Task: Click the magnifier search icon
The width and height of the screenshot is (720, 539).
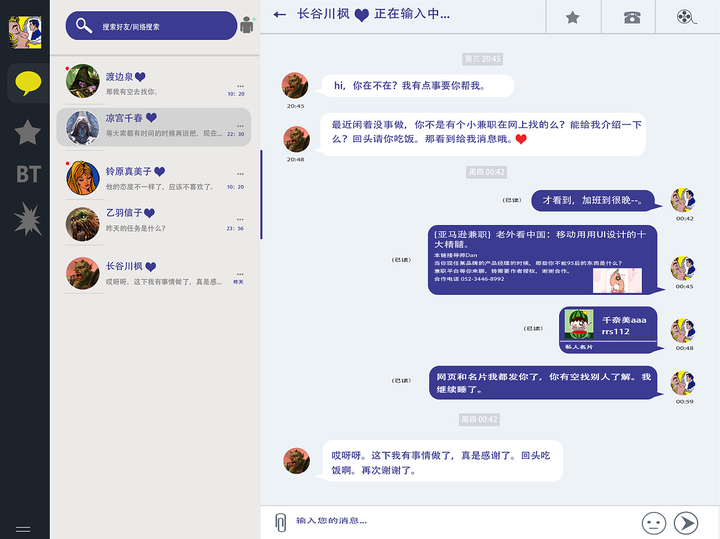Action: pos(84,26)
